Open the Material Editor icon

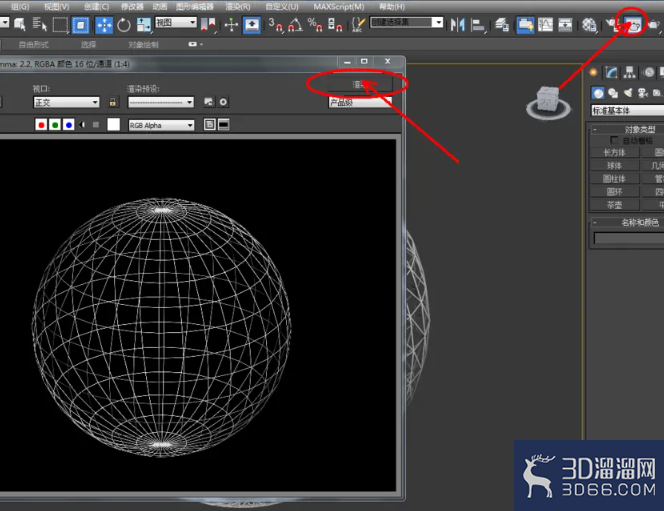(x=589, y=25)
